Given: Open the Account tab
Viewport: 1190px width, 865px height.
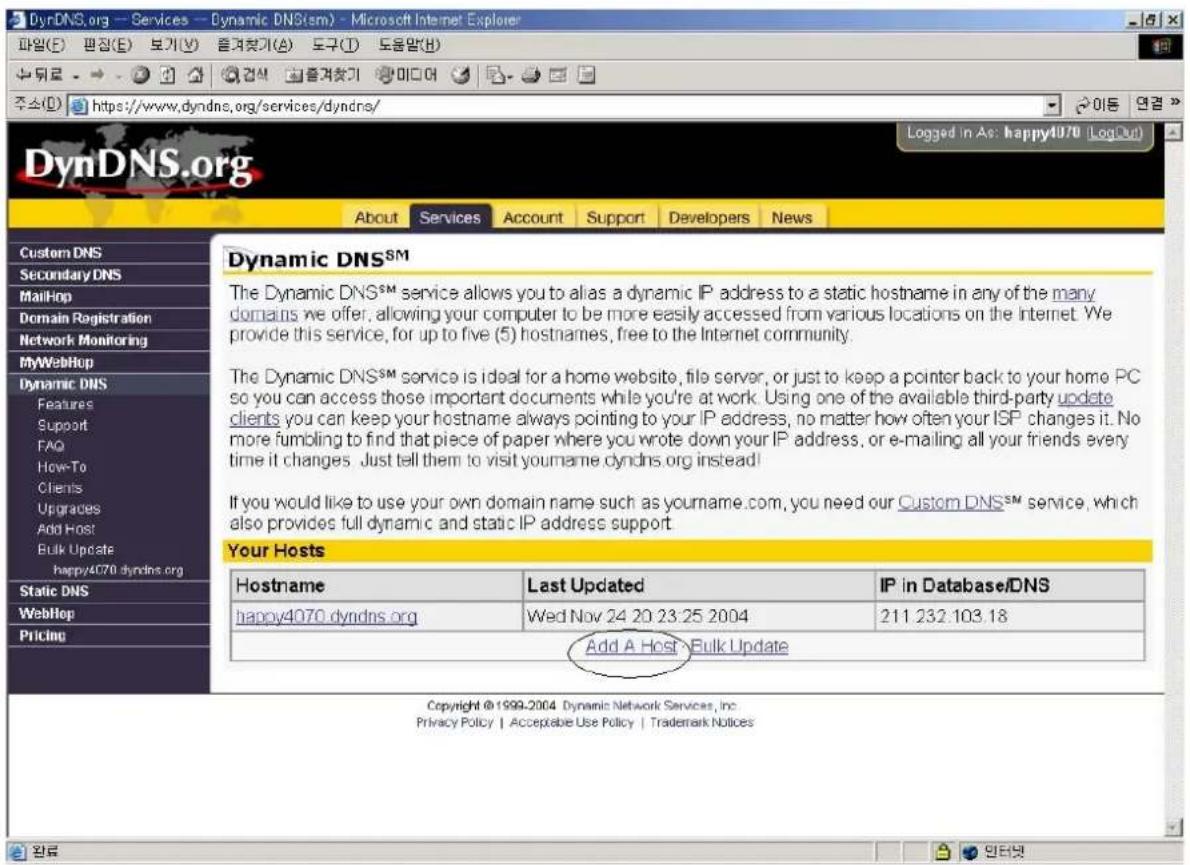Looking at the screenshot, I should 533,218.
